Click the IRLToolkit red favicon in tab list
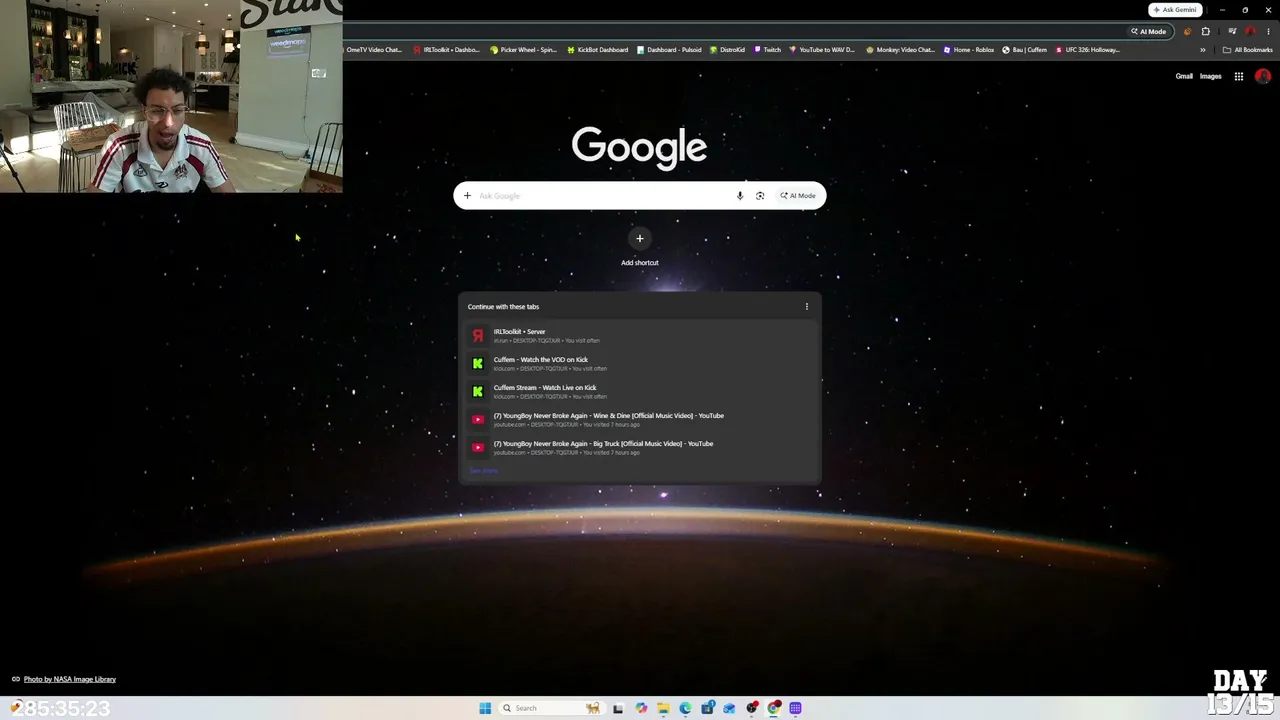Screen dimensions: 1280x720 [478, 336]
